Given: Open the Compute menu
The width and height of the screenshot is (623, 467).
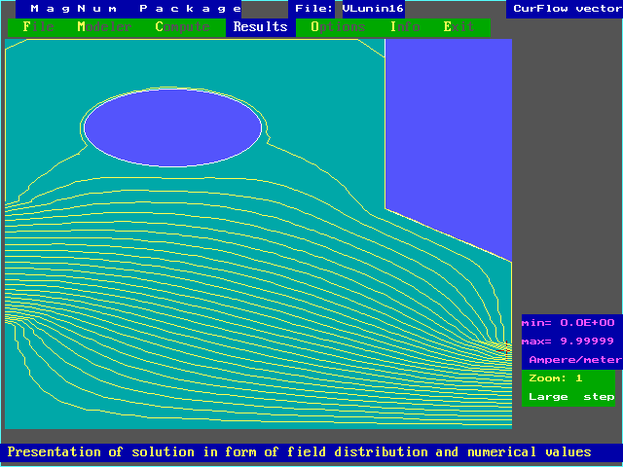Looking at the screenshot, I should (x=182, y=27).
